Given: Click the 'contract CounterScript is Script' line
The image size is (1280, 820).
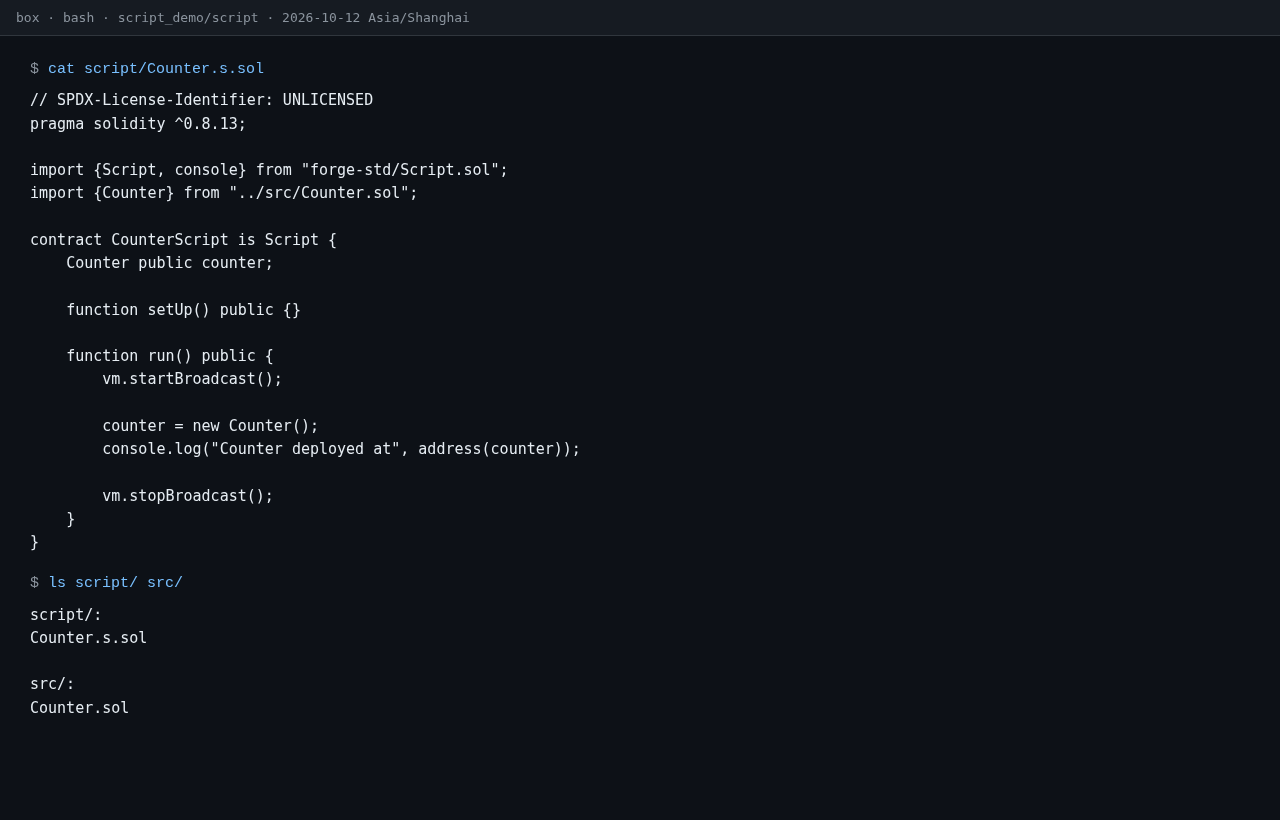Looking at the screenshot, I should [183, 240].
